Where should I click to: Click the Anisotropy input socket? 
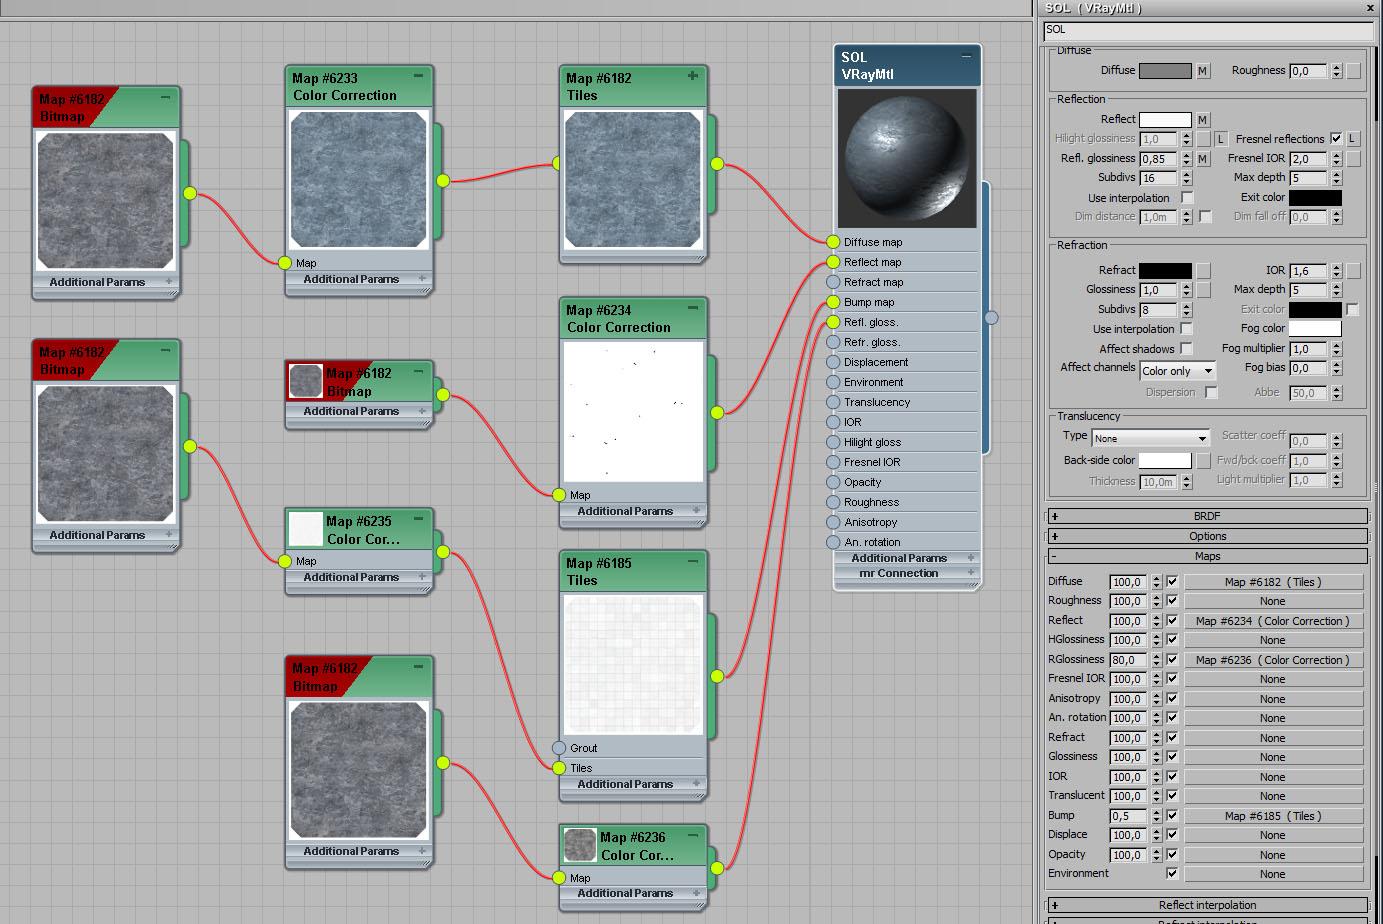point(833,522)
